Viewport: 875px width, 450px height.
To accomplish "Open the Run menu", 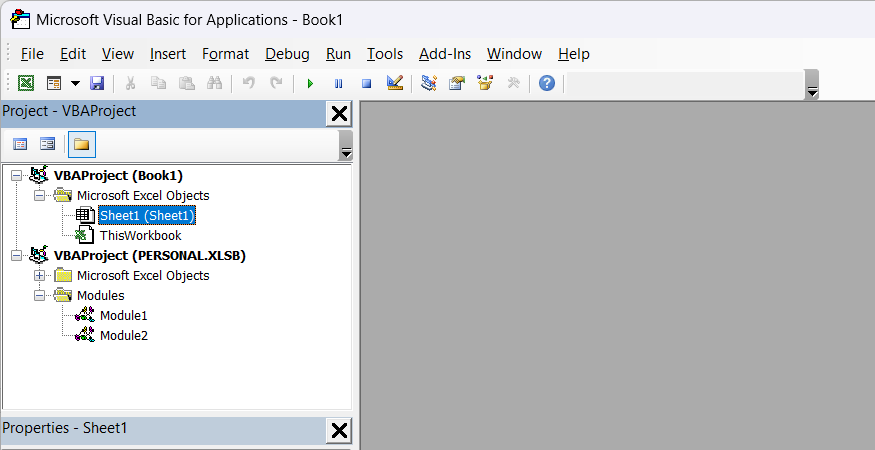I will 338,54.
